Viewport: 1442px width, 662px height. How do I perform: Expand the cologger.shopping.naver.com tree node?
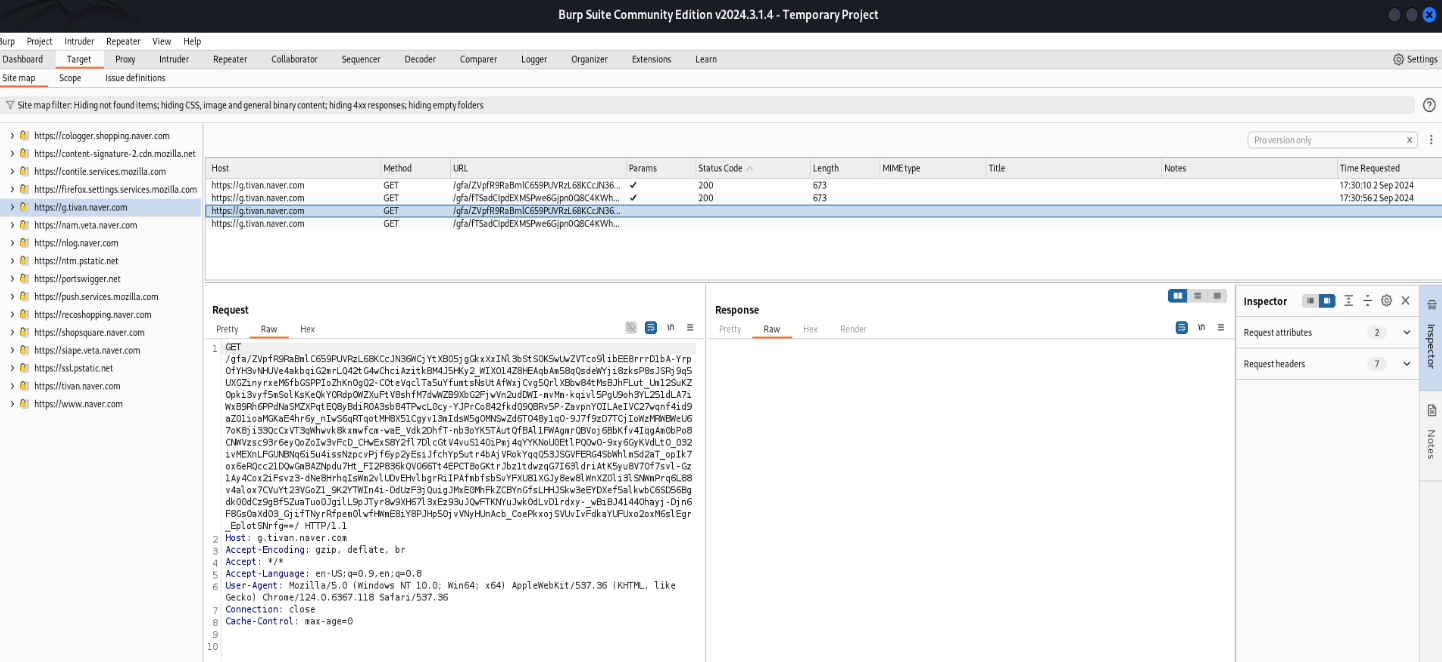(x=12, y=135)
